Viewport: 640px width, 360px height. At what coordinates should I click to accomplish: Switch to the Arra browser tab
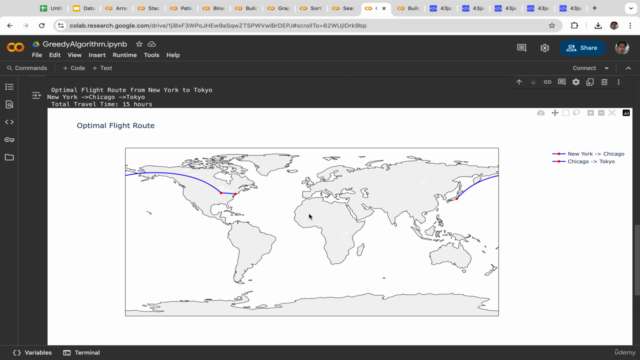pyautogui.click(x=116, y=8)
